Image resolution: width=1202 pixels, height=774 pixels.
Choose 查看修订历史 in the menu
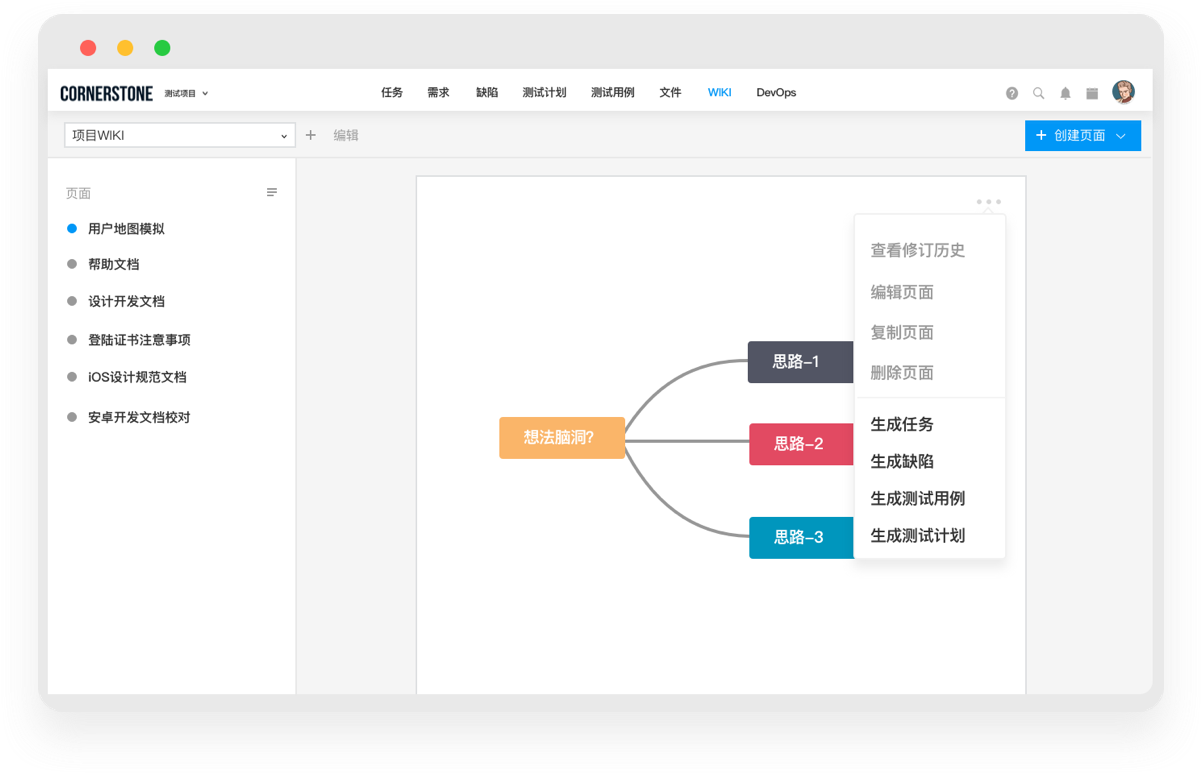tap(918, 250)
